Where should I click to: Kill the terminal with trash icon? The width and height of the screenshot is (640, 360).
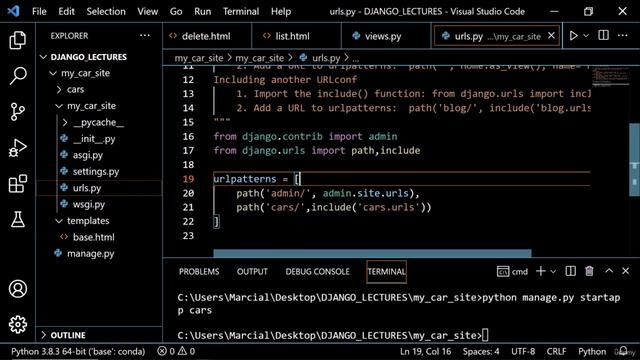coord(589,271)
